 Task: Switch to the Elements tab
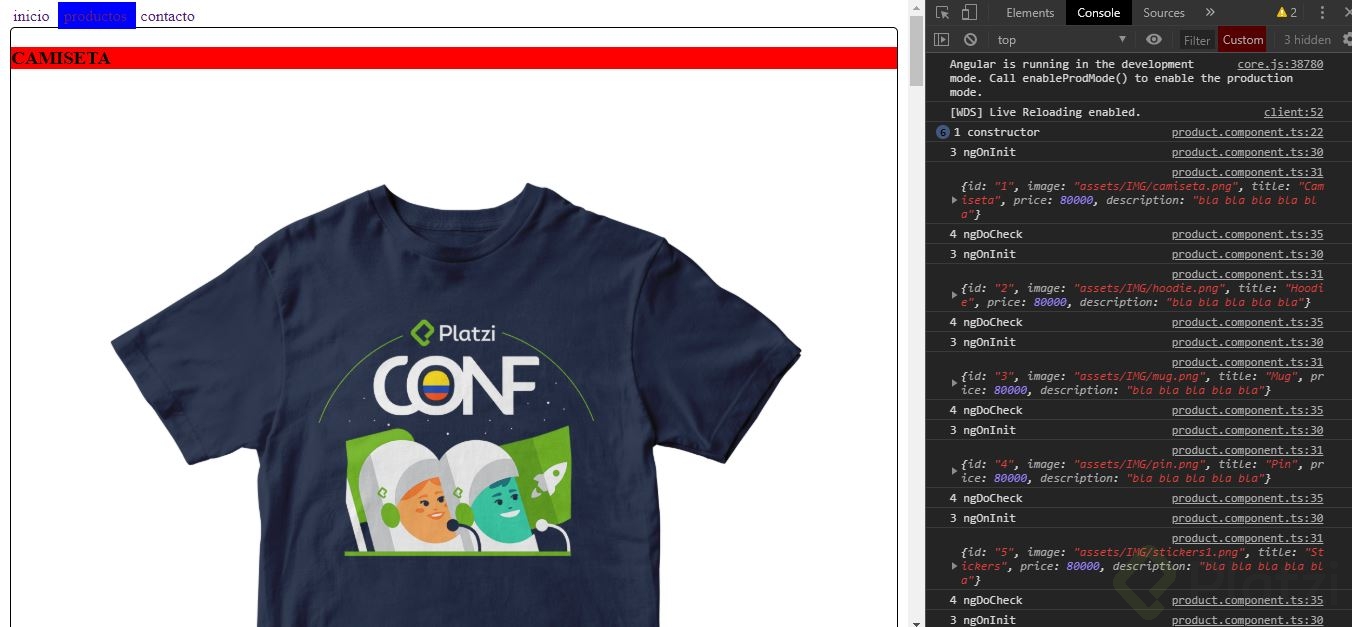pos(1030,13)
